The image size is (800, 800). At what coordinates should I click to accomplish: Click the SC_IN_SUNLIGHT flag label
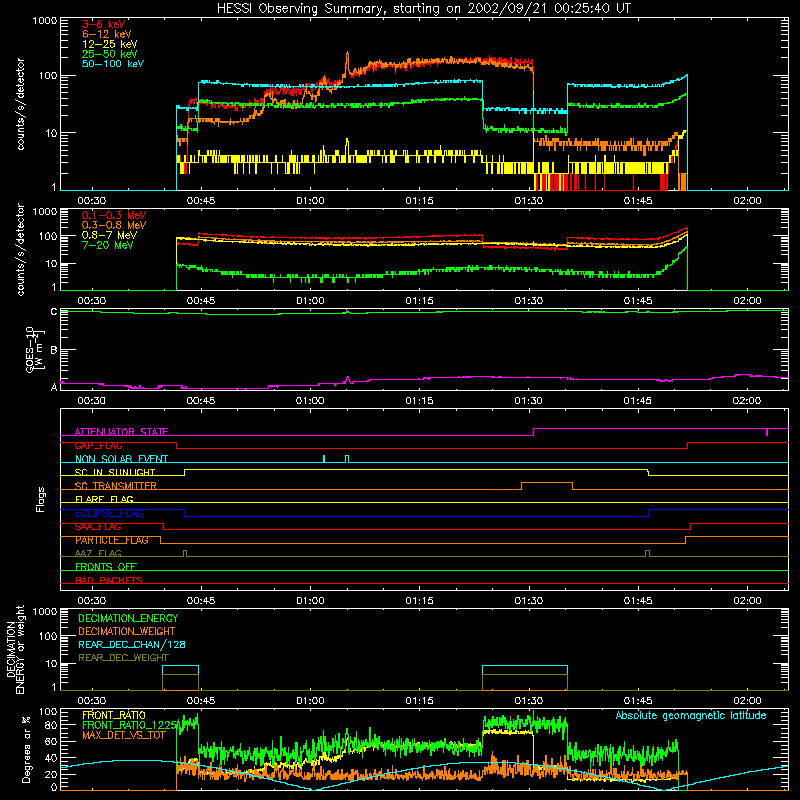tap(115, 472)
